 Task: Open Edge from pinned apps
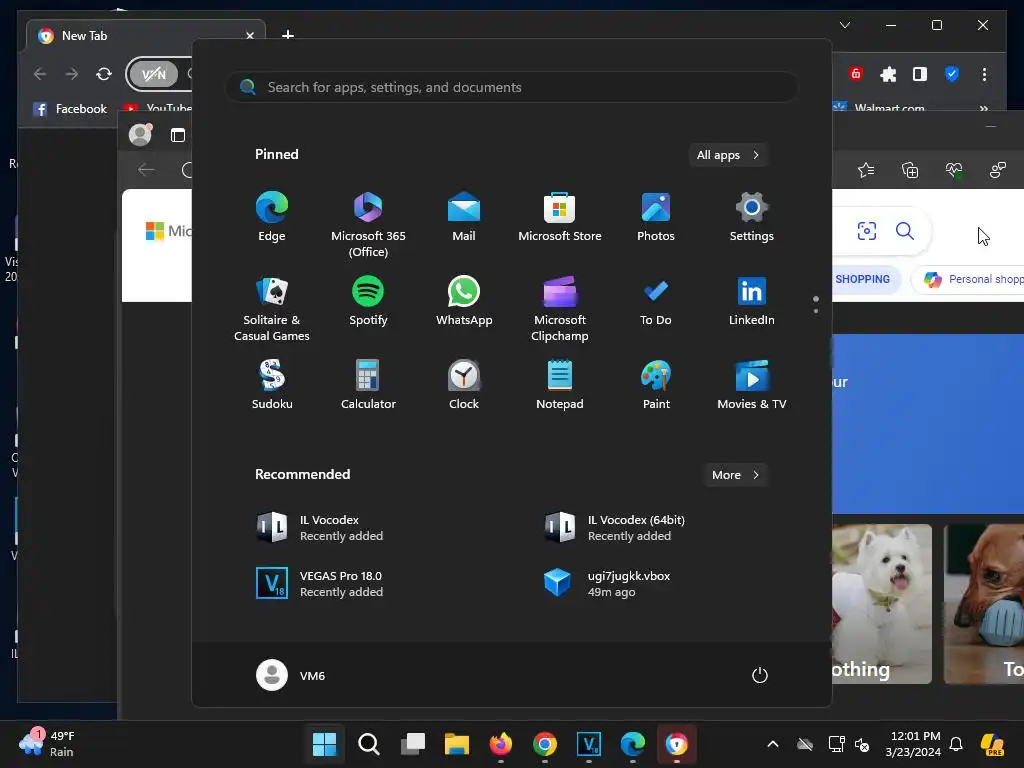(x=272, y=217)
